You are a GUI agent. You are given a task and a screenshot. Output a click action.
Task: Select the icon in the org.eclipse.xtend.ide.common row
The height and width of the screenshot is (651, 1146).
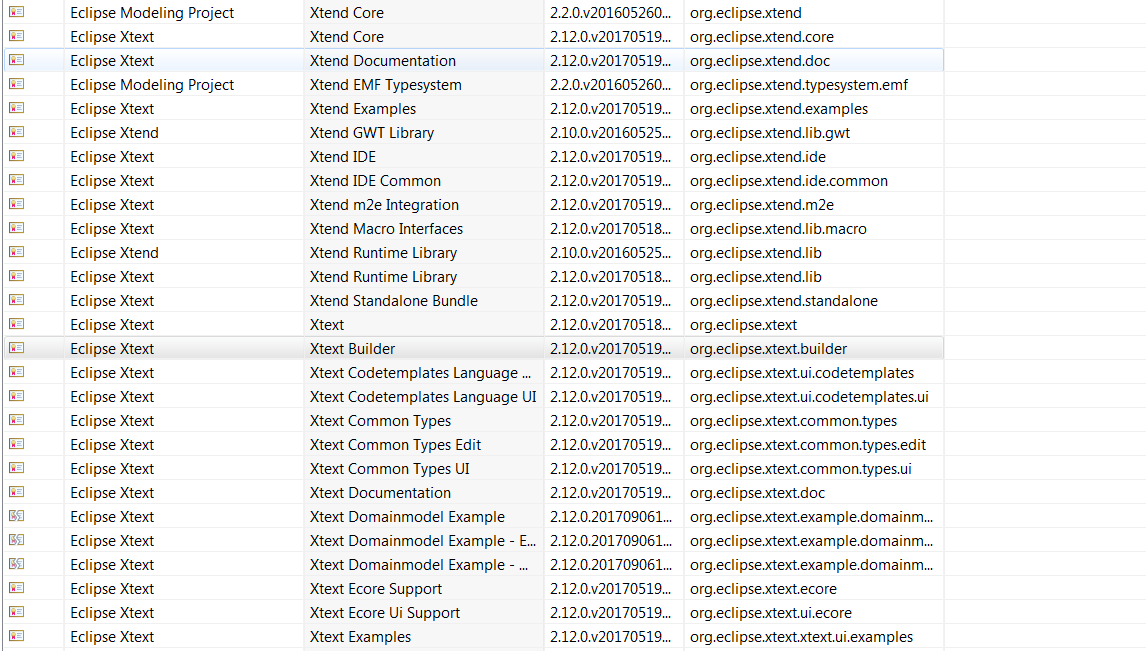[x=16, y=180]
